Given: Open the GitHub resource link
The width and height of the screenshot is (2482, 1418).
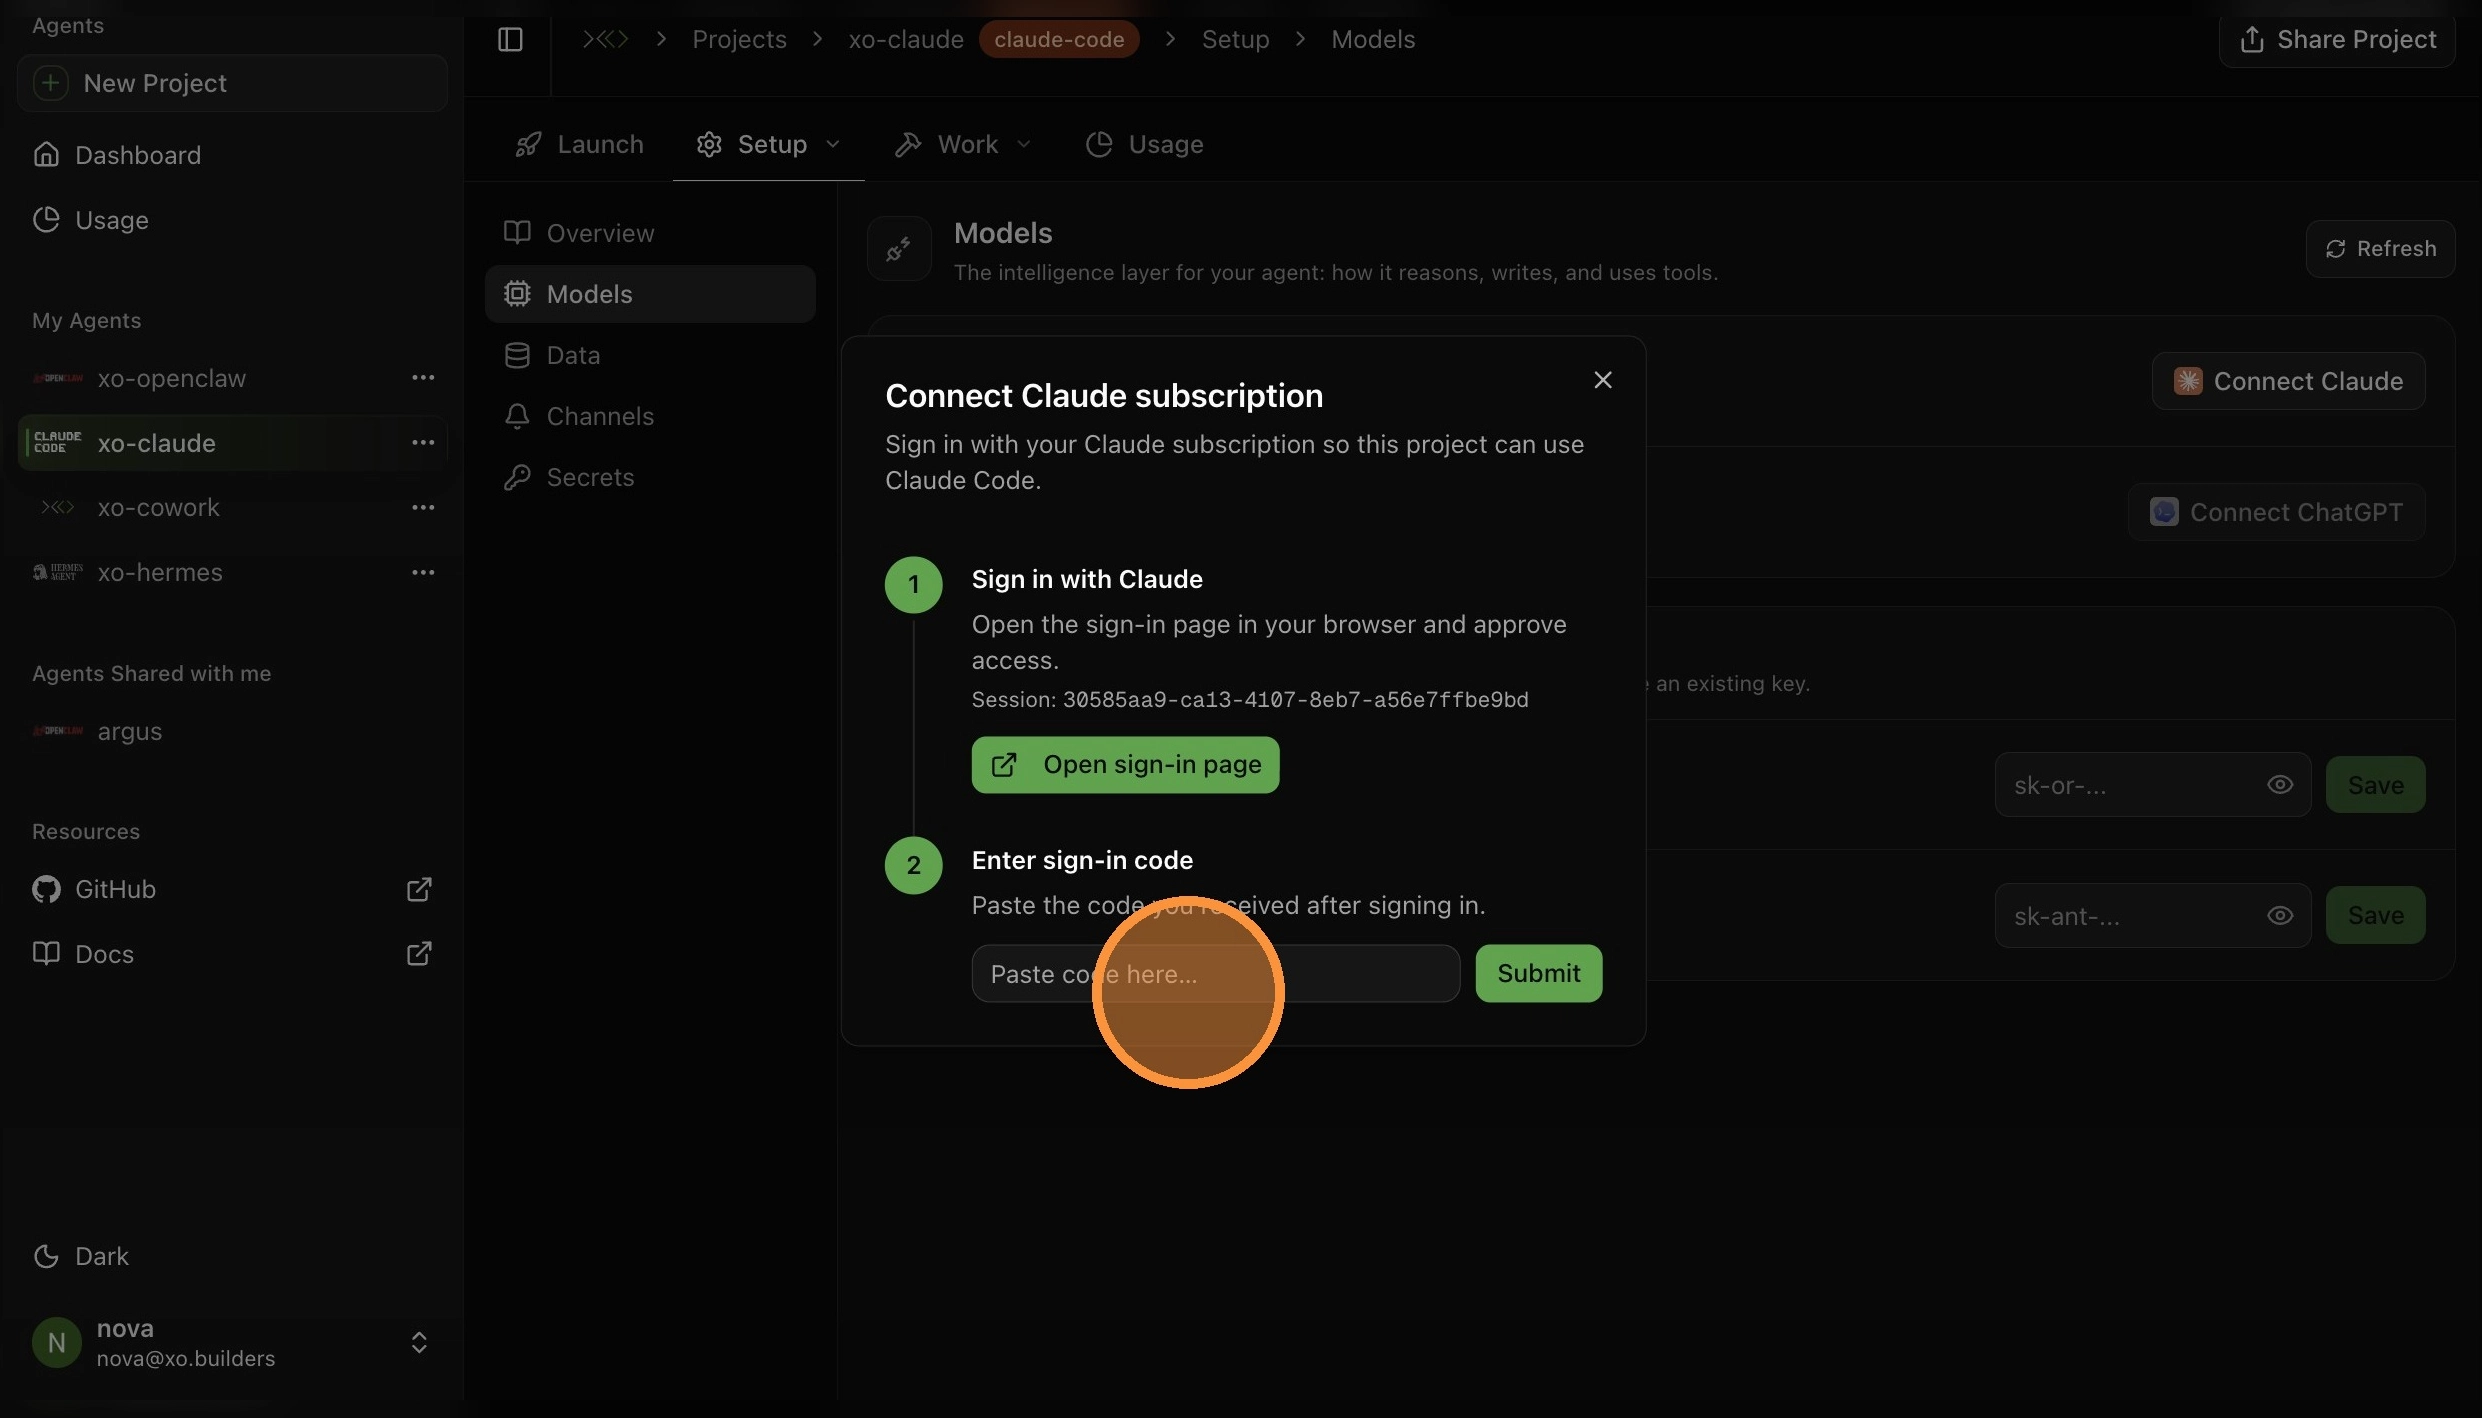Looking at the screenshot, I should coord(115,889).
